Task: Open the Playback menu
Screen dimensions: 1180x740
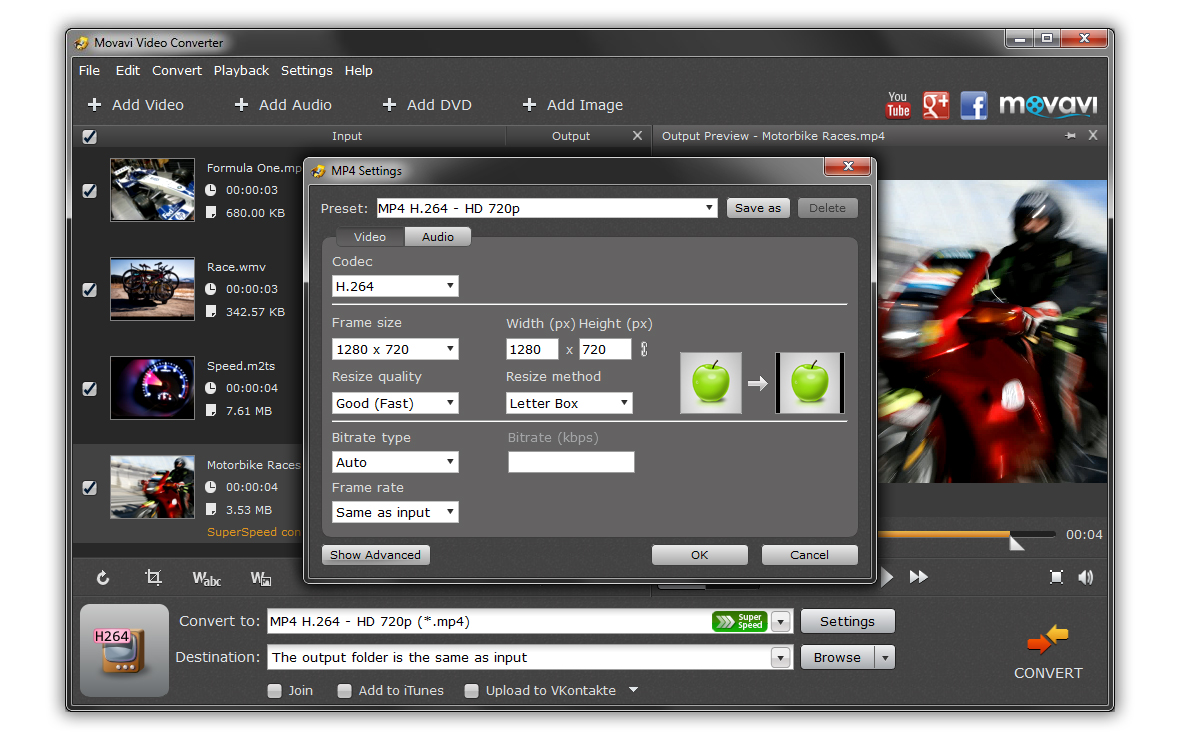Action: 241,70
